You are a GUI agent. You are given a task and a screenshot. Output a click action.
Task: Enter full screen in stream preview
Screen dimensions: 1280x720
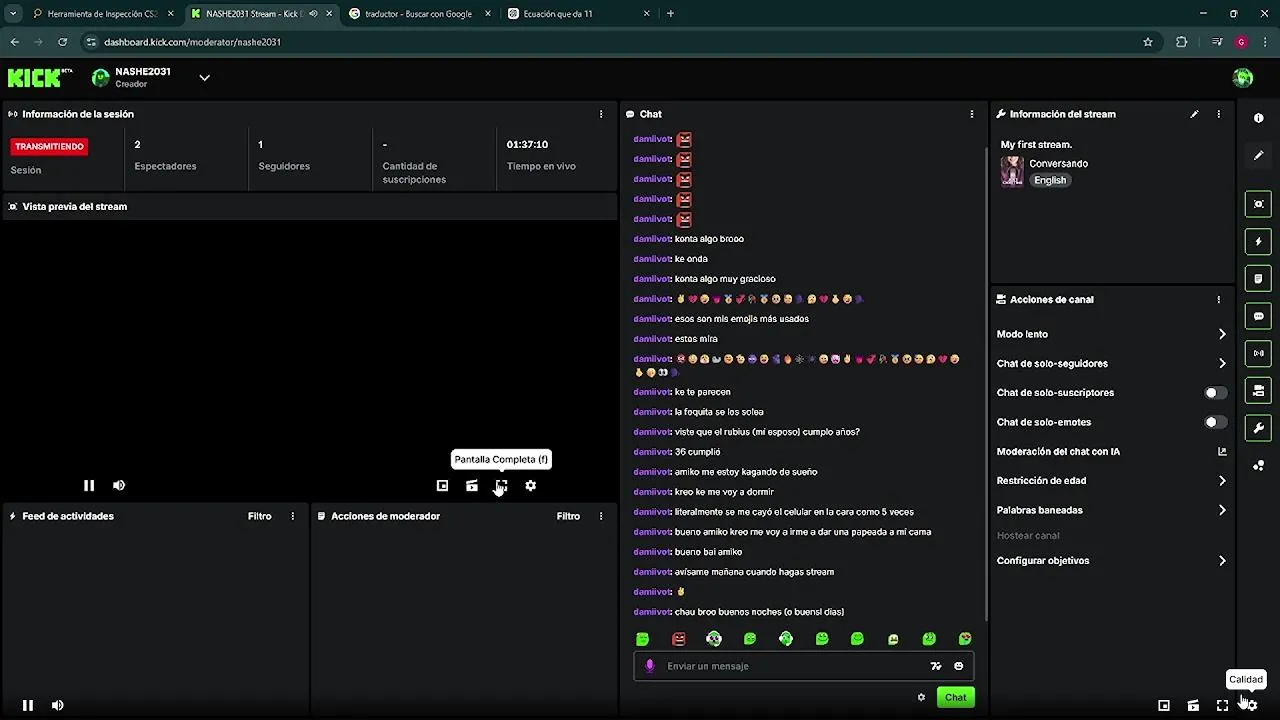tap(501, 485)
